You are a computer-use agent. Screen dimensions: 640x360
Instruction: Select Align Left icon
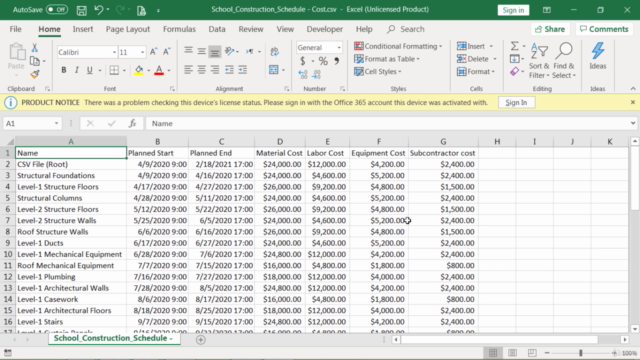coord(188,70)
